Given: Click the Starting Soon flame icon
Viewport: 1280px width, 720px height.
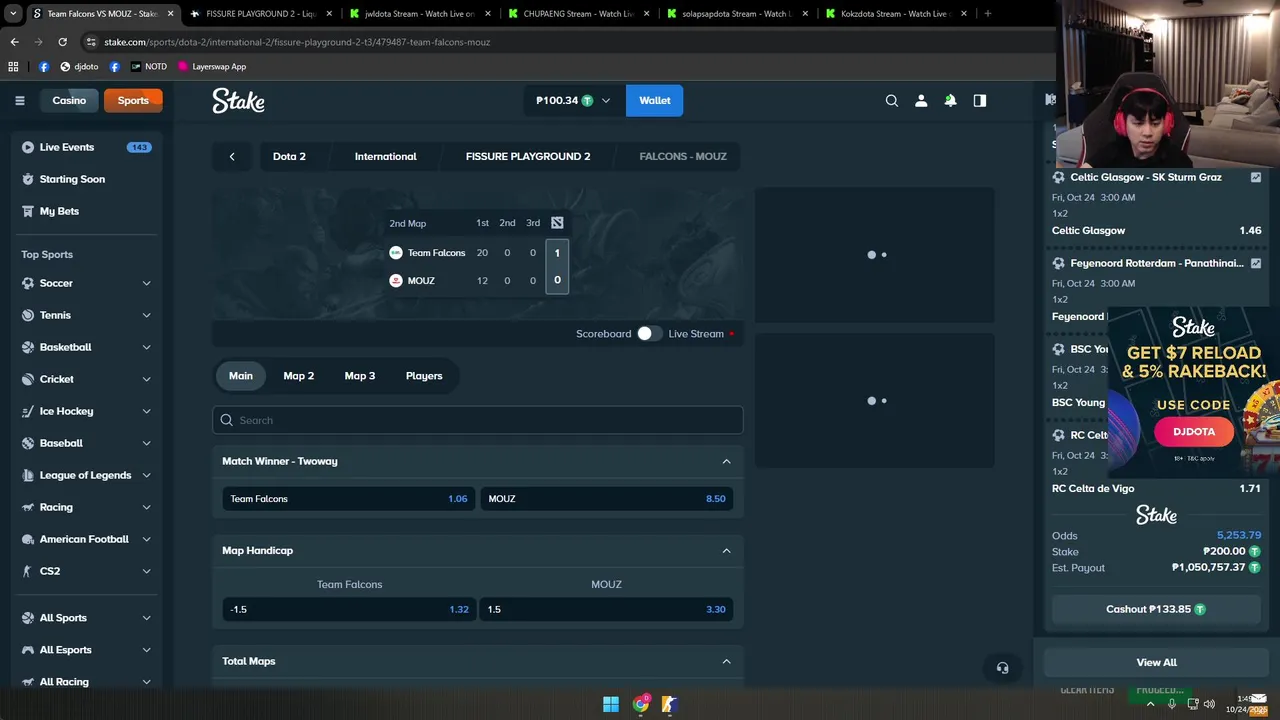Looking at the screenshot, I should (x=28, y=179).
